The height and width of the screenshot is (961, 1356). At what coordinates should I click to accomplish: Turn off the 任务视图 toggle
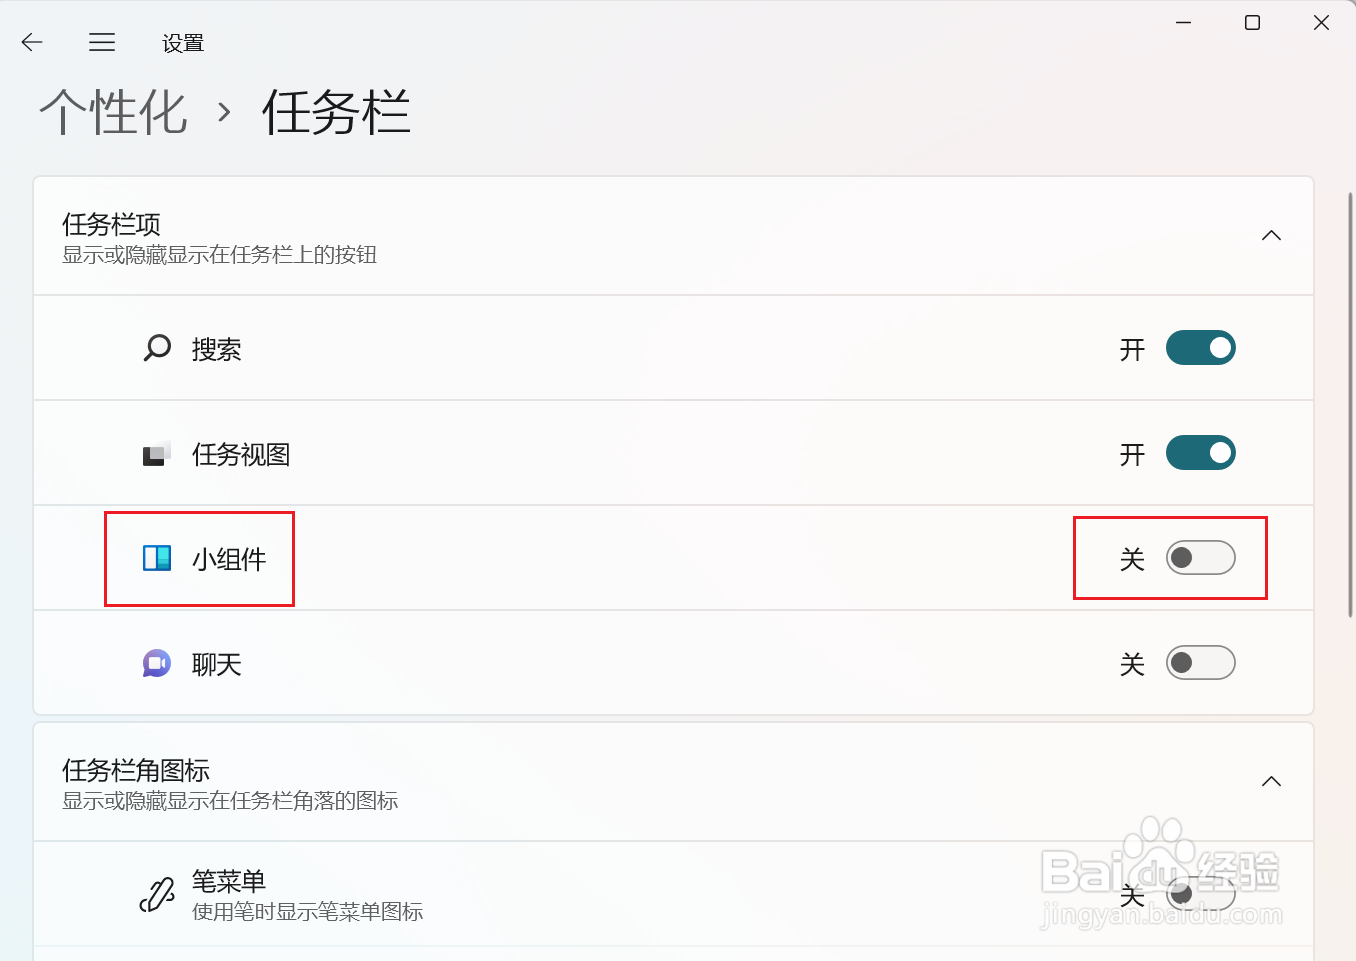pos(1200,453)
